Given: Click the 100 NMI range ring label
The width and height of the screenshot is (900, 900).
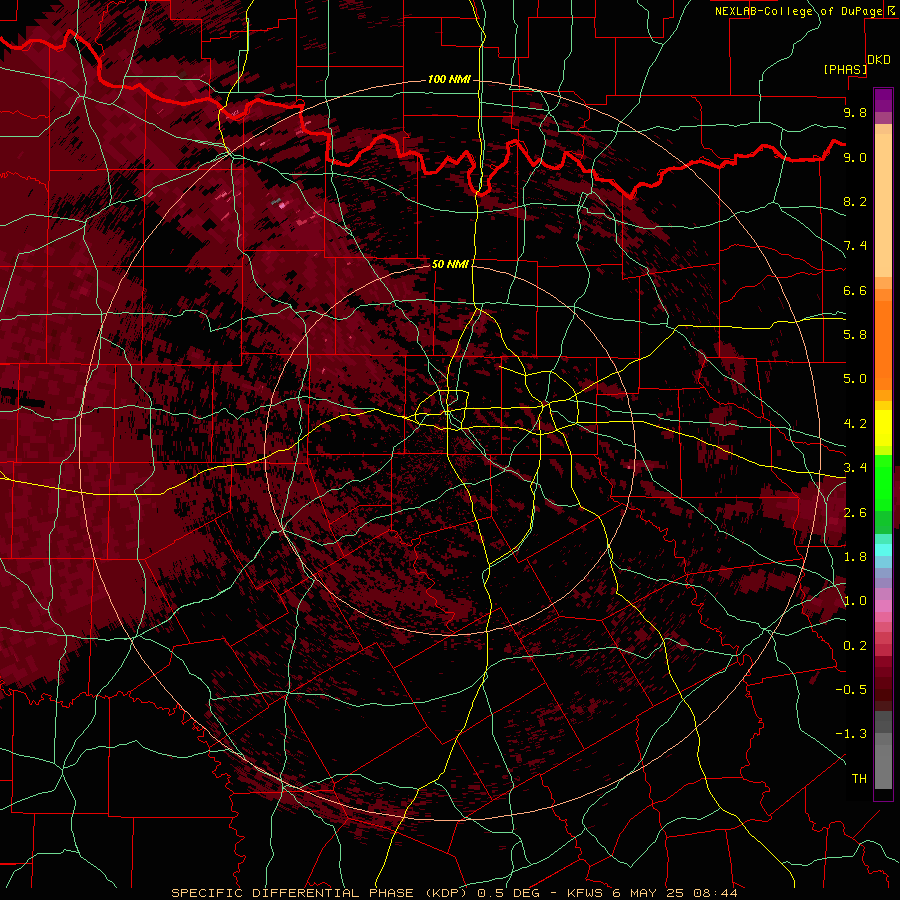Looking at the screenshot, I should [449, 79].
